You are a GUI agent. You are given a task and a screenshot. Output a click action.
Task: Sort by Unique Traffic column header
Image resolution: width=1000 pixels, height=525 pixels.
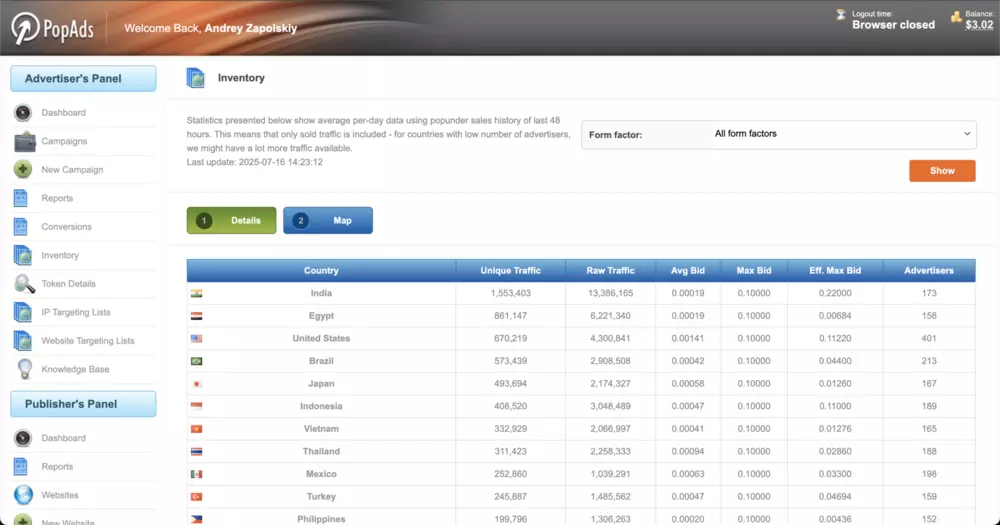click(510, 270)
